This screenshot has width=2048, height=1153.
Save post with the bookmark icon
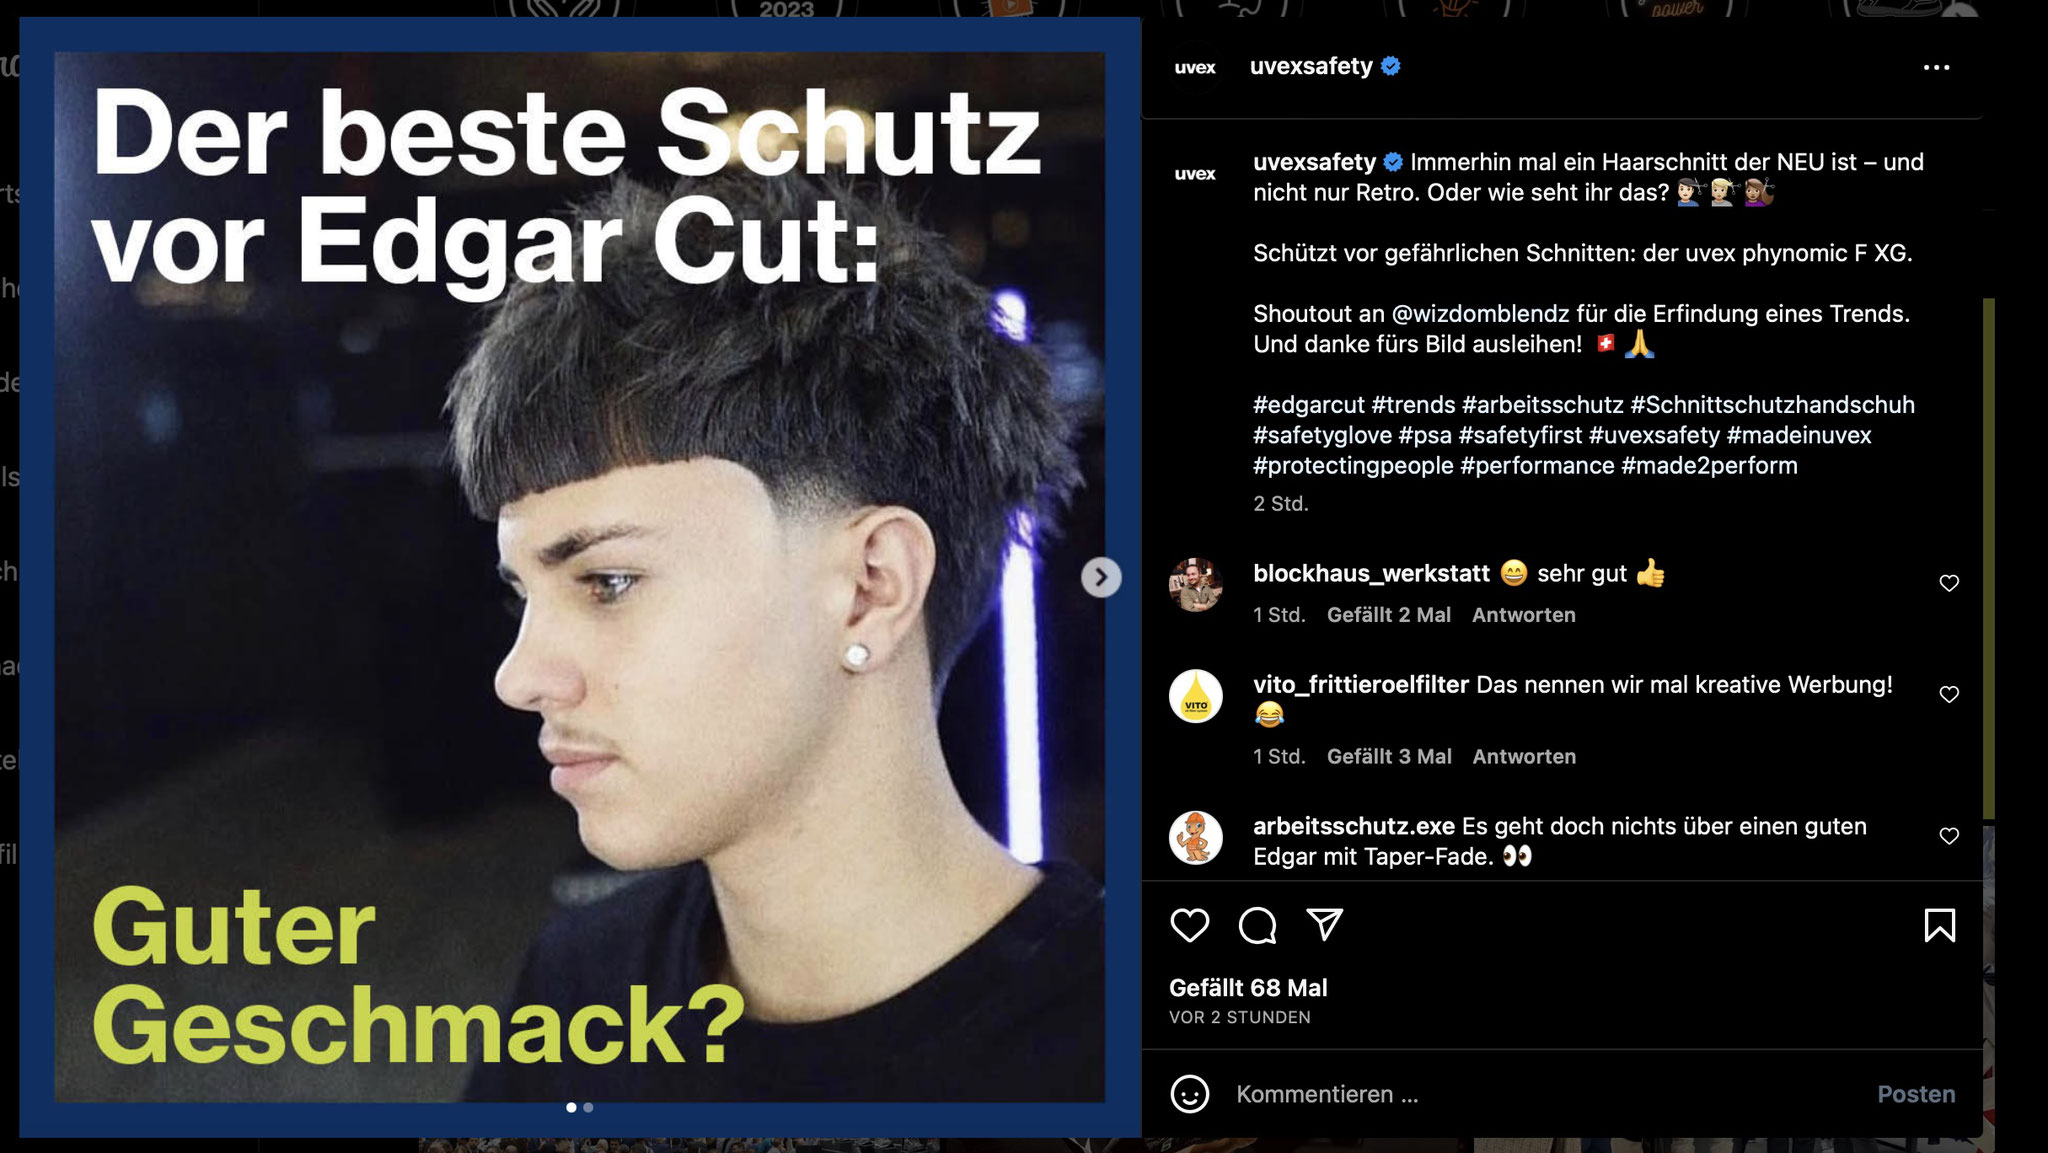tap(1939, 925)
